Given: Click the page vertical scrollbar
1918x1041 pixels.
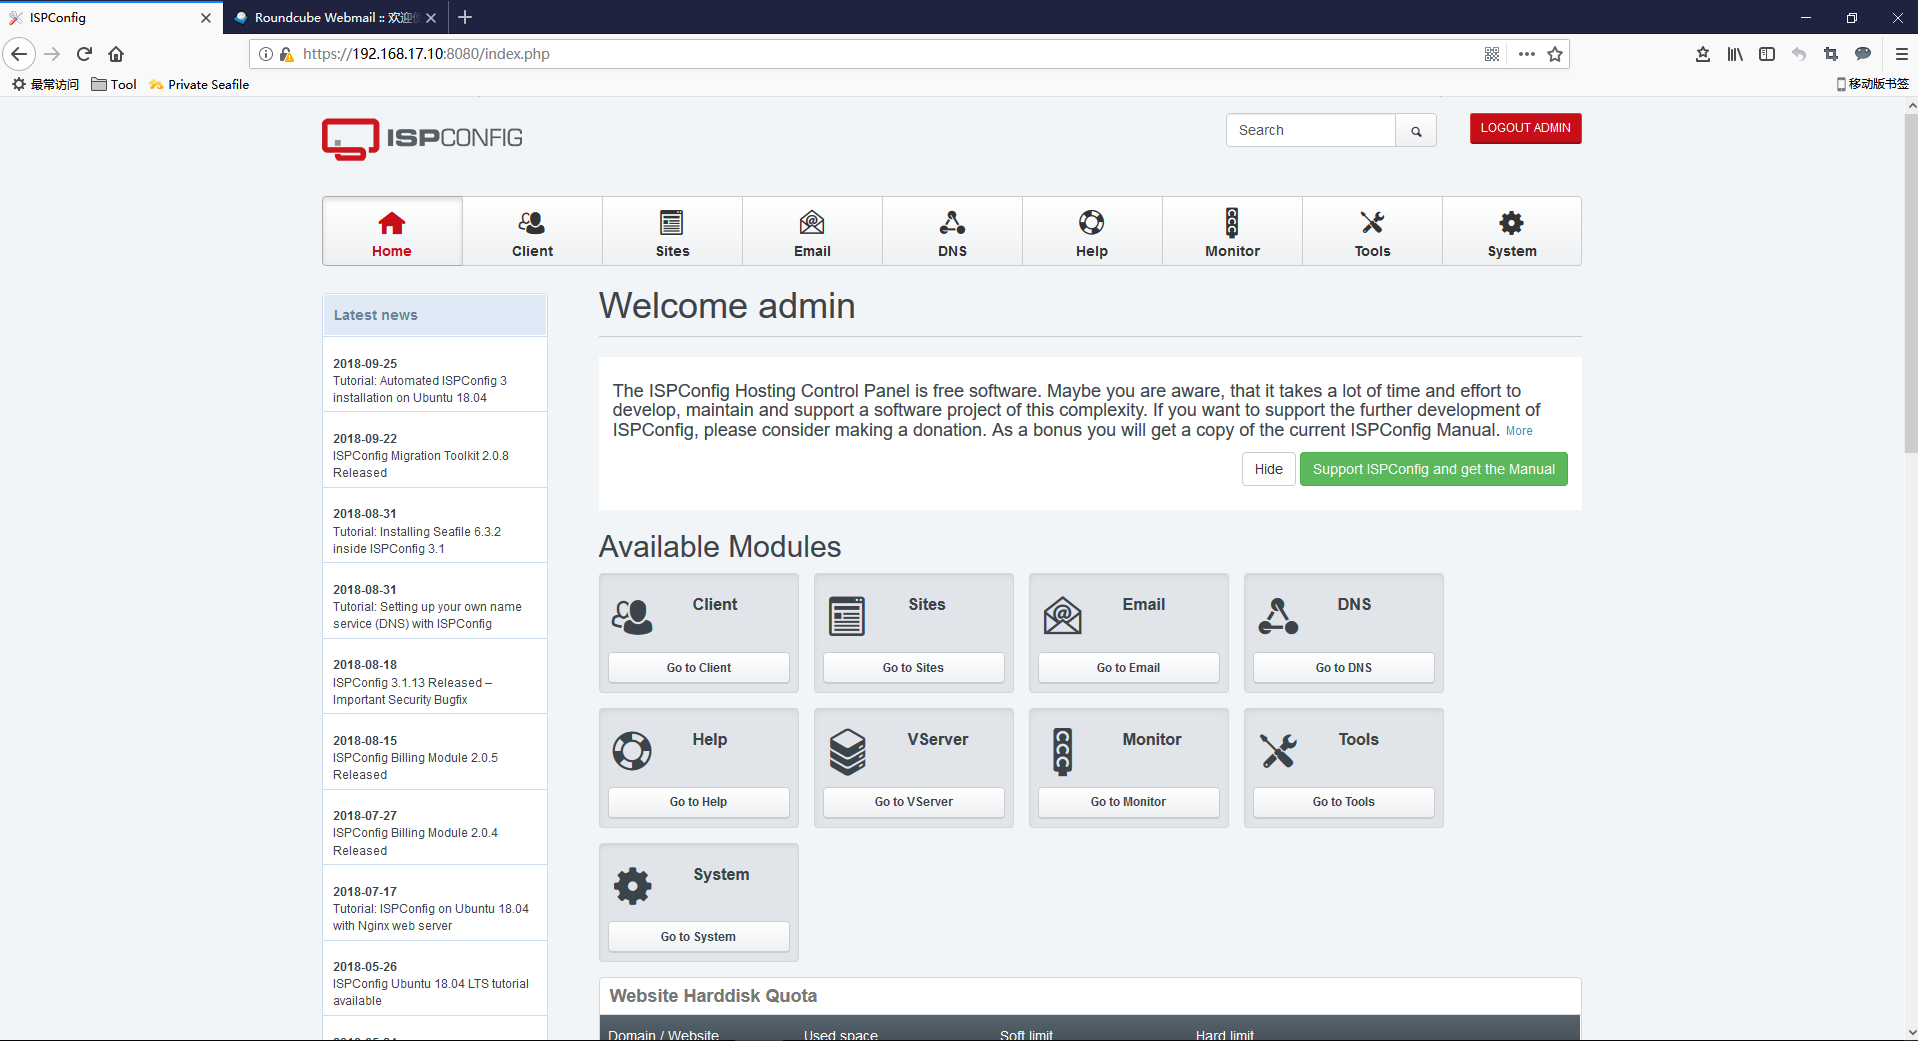Looking at the screenshot, I should coord(1911,283).
